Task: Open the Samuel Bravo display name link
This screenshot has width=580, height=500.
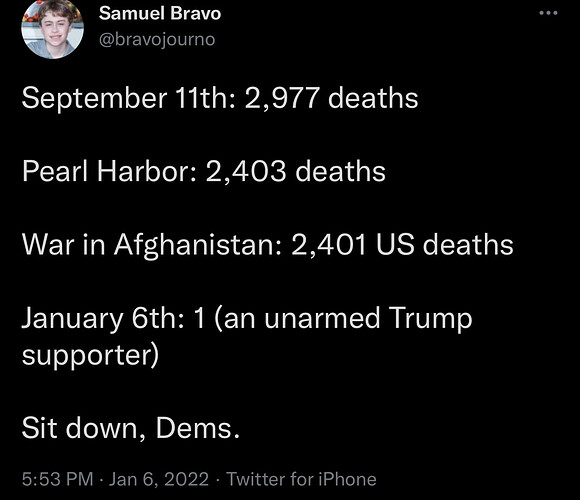Action: coord(160,14)
